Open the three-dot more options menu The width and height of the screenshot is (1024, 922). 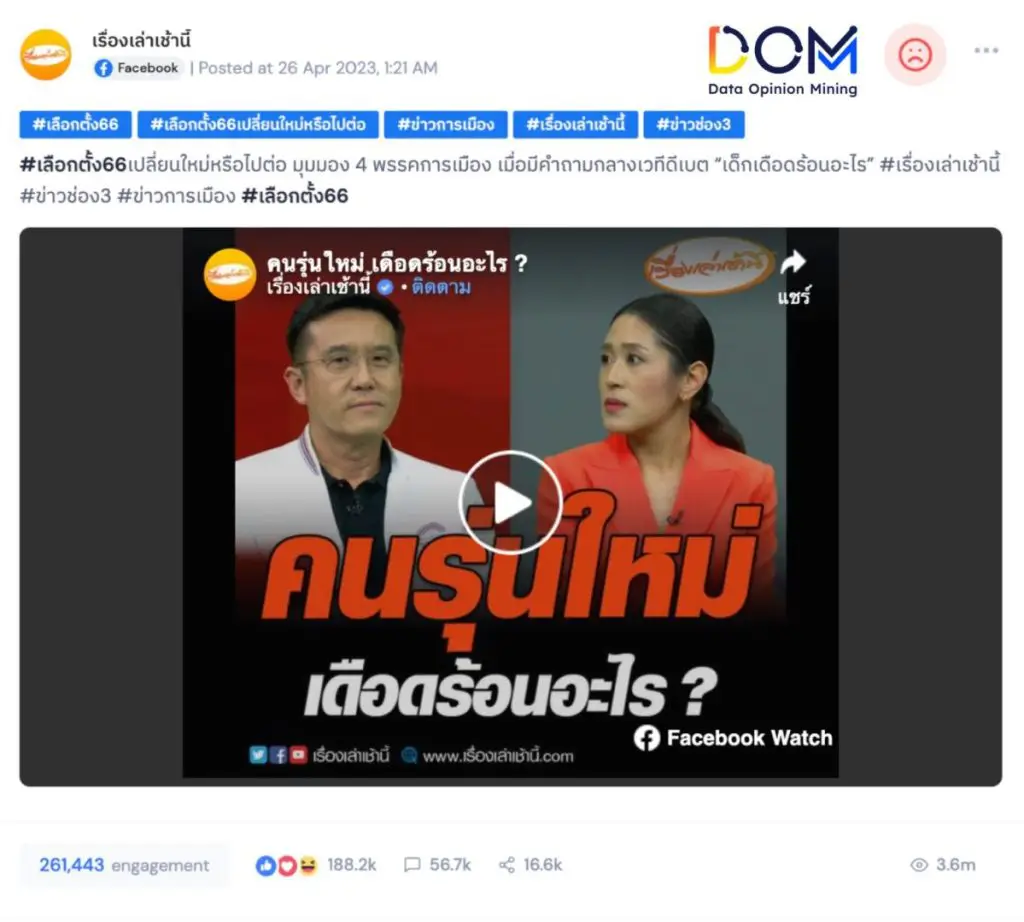coord(985,50)
